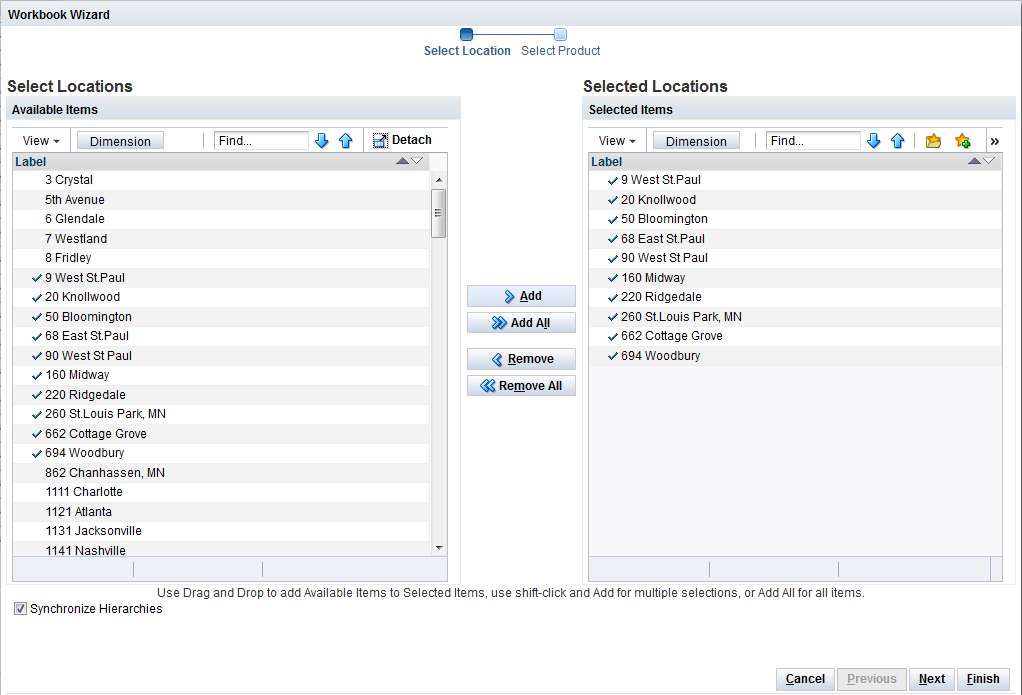Select 694 Woodbury in Selected Items
This screenshot has width=1022, height=695.
pyautogui.click(x=795, y=356)
